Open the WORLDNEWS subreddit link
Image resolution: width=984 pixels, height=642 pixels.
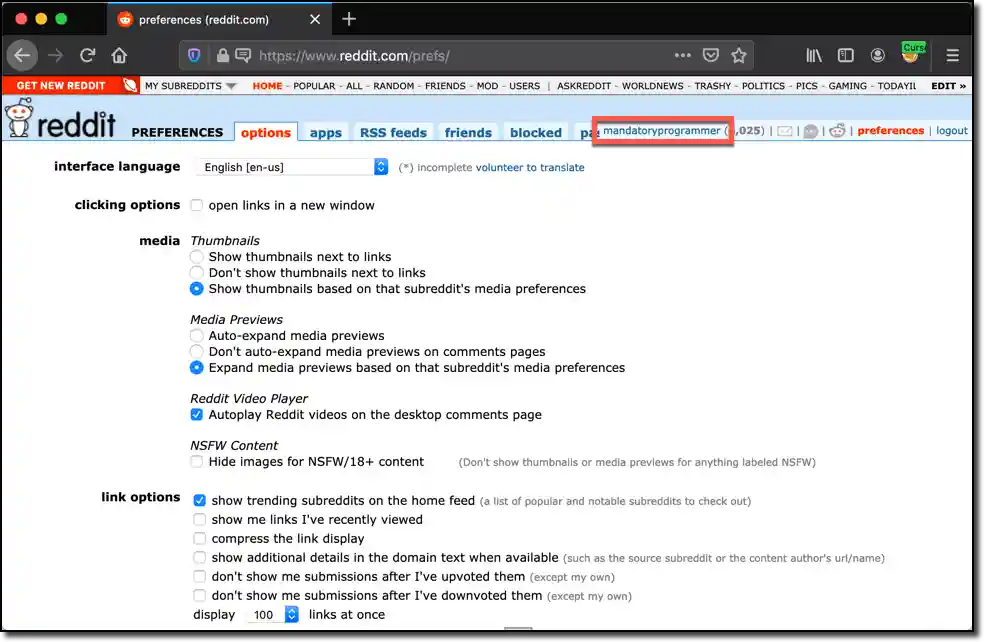[x=652, y=86]
